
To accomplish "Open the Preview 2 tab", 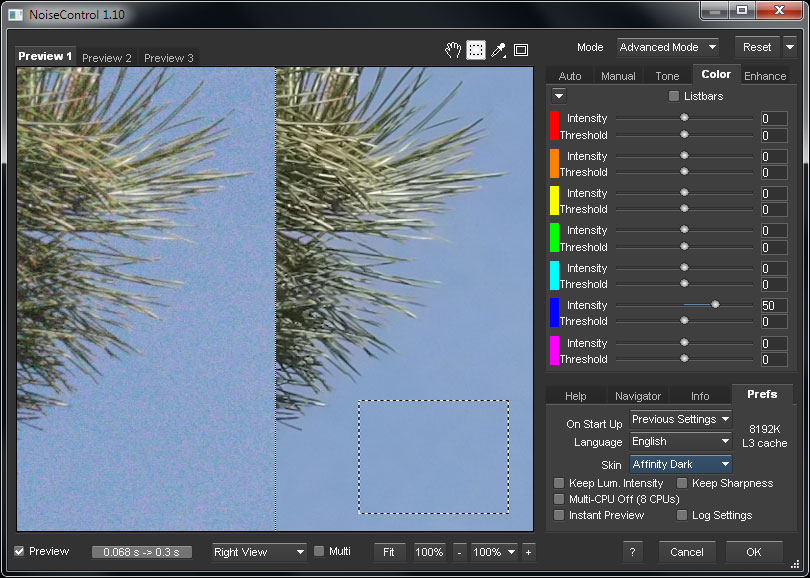I will 107,58.
